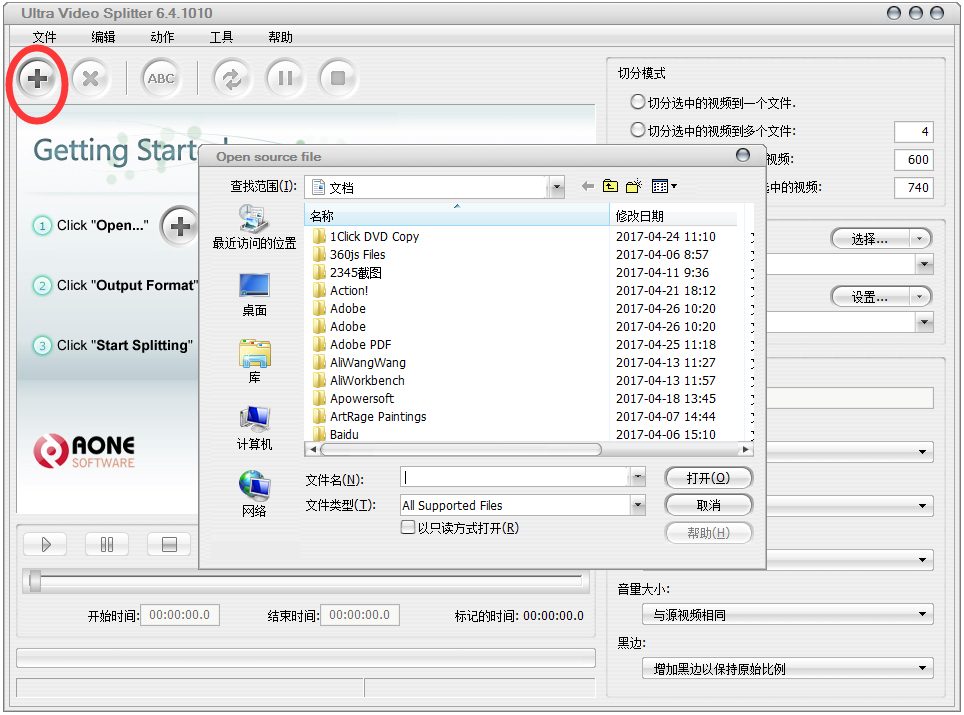Create a new folder in the dialog
This screenshot has height=715, width=964.
[x=634, y=186]
